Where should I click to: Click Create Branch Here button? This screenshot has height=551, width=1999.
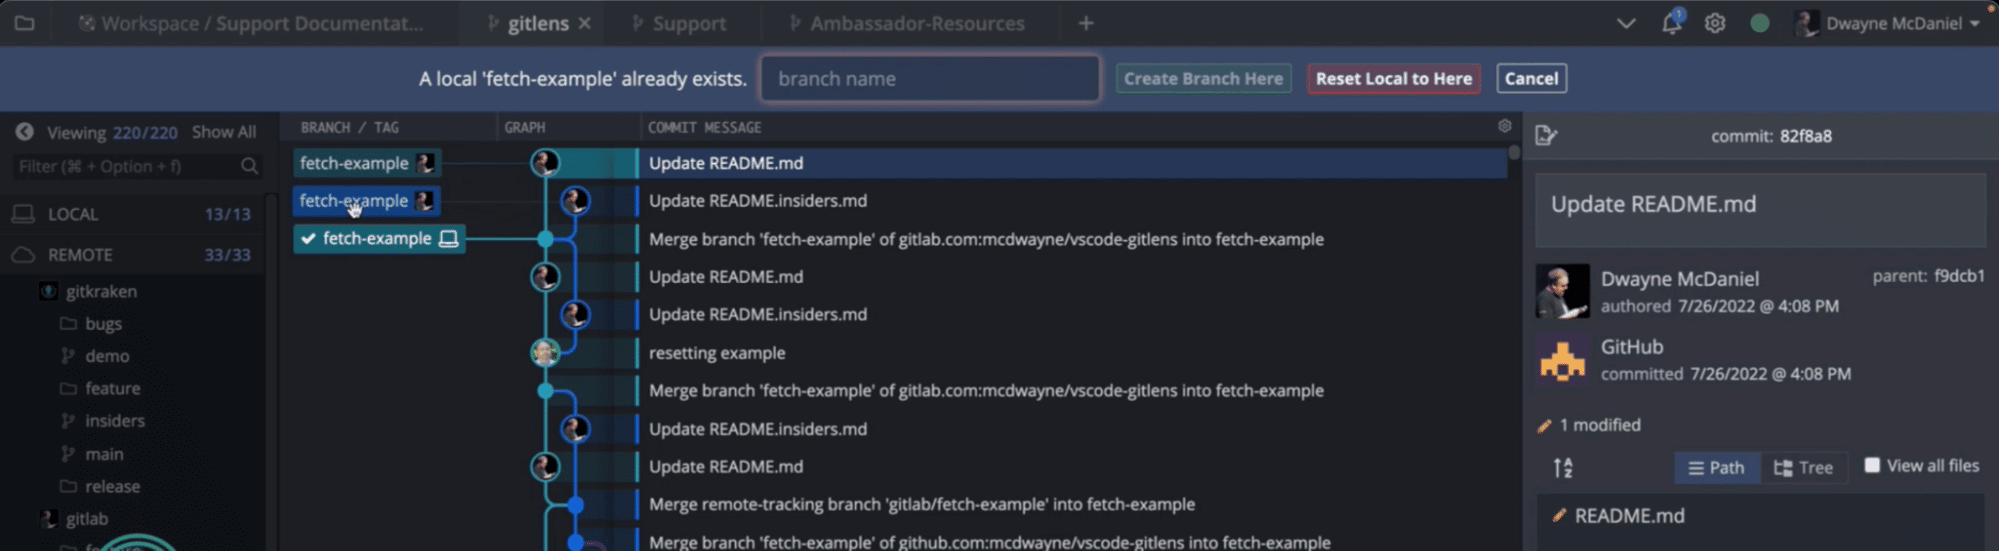[x=1203, y=78]
